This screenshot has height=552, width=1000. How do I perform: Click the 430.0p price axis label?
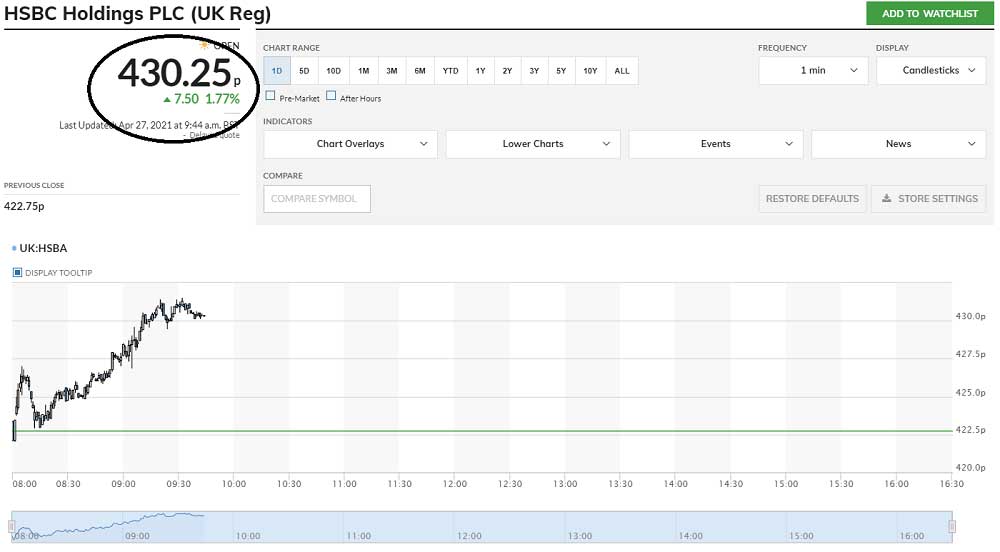point(970,316)
